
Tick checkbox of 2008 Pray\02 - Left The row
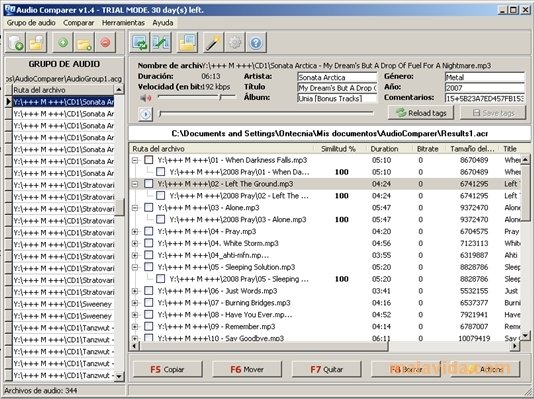(160, 195)
